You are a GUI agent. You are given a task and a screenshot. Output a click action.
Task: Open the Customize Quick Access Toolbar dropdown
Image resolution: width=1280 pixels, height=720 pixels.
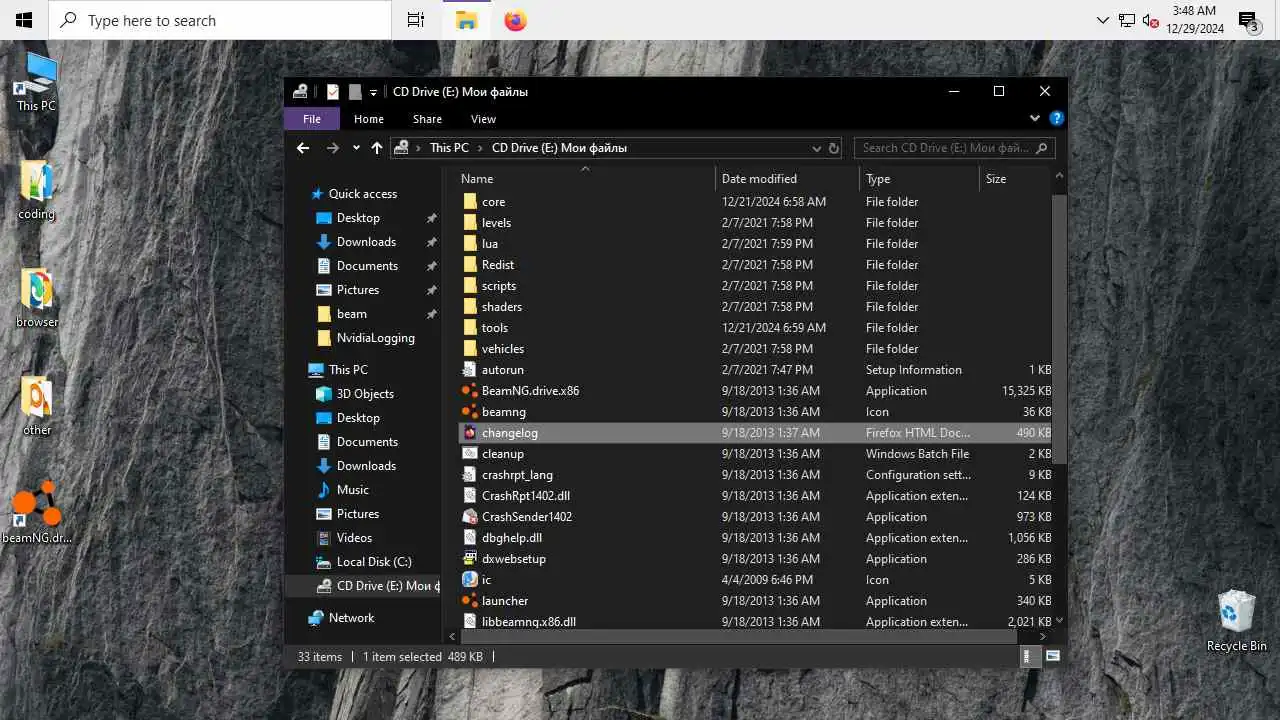pyautogui.click(x=373, y=92)
